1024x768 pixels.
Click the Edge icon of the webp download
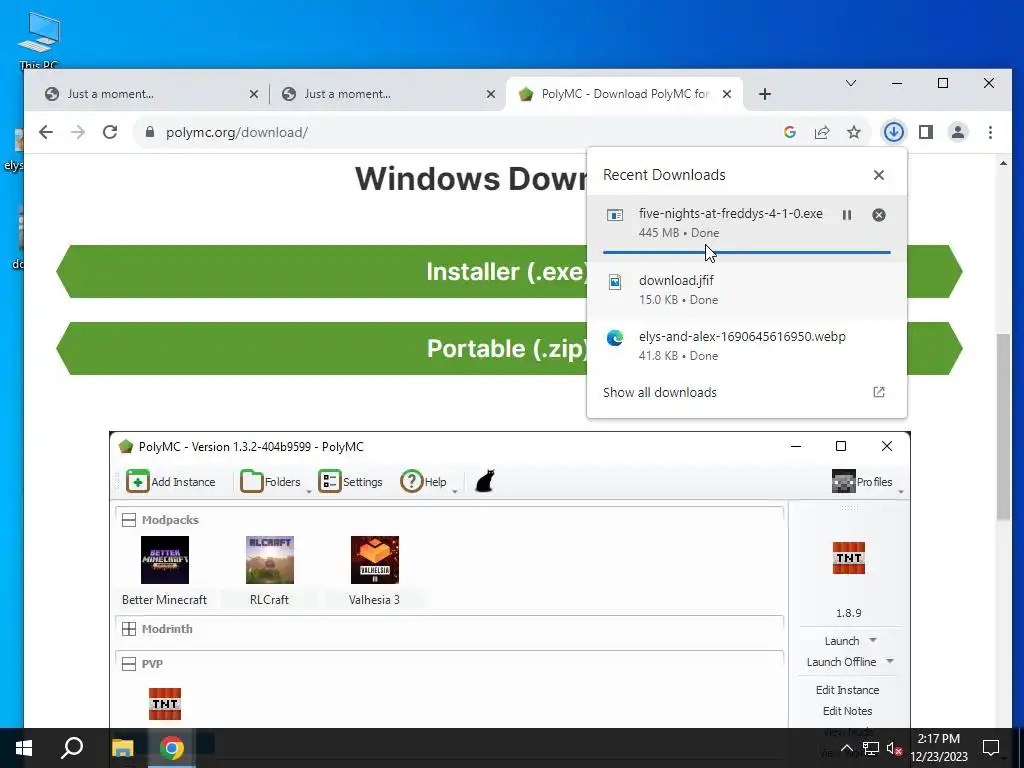[615, 338]
